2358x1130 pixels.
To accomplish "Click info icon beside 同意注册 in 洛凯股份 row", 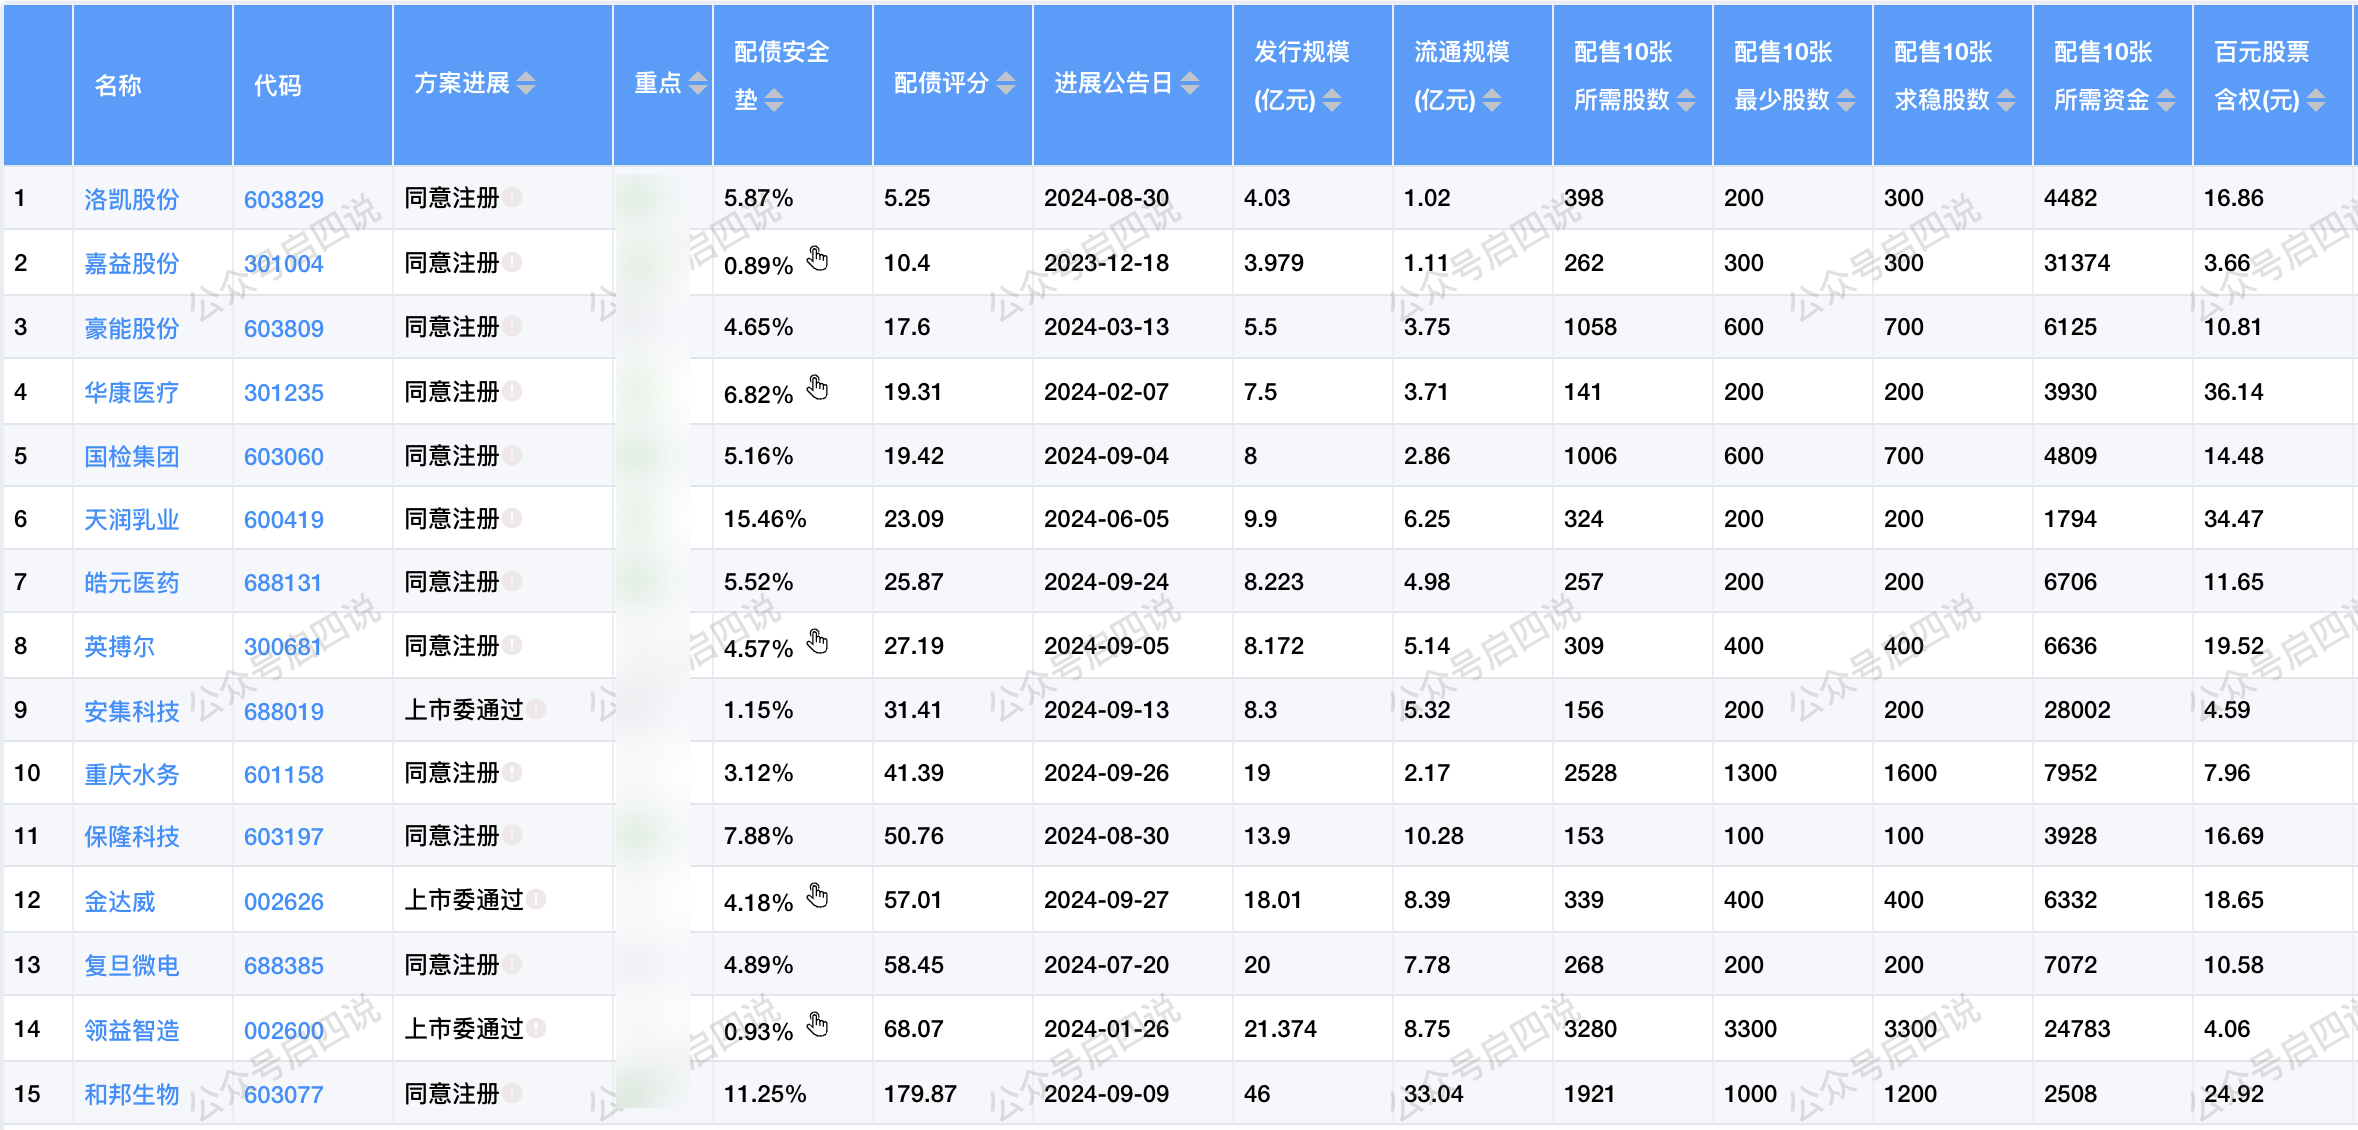I will (x=513, y=197).
